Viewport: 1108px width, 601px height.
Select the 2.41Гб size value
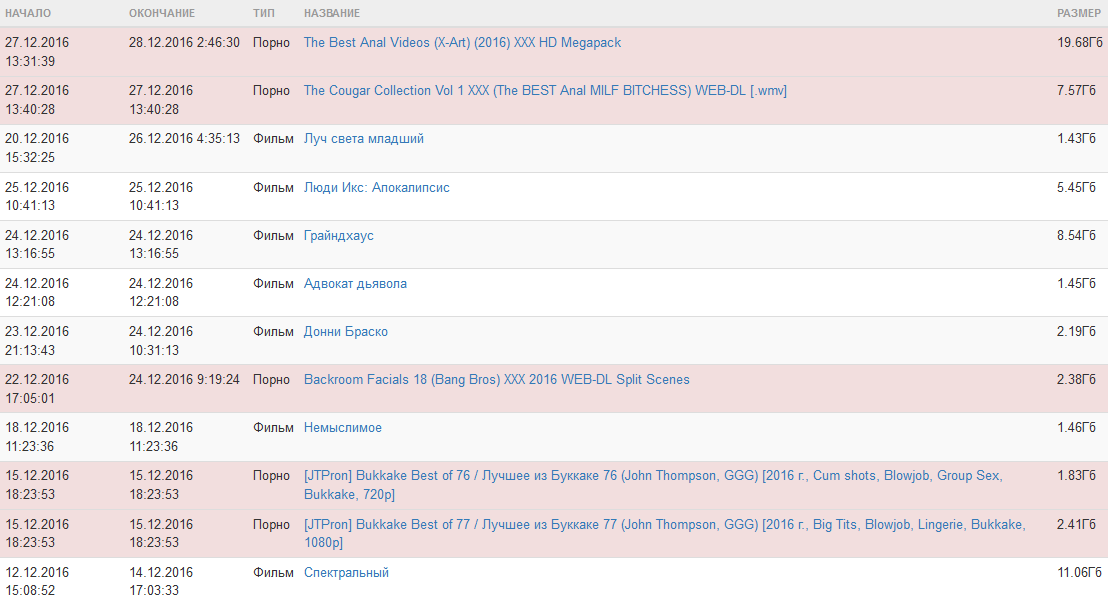(1076, 524)
